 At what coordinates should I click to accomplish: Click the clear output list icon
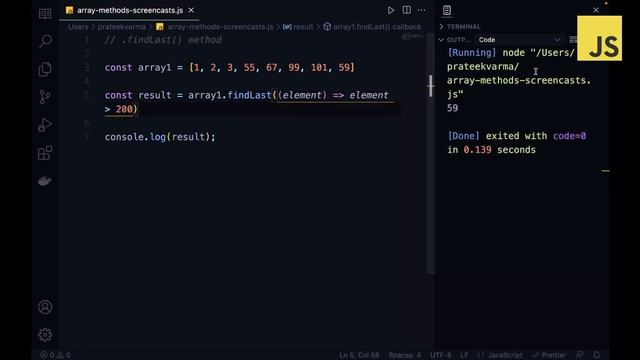[573, 40]
